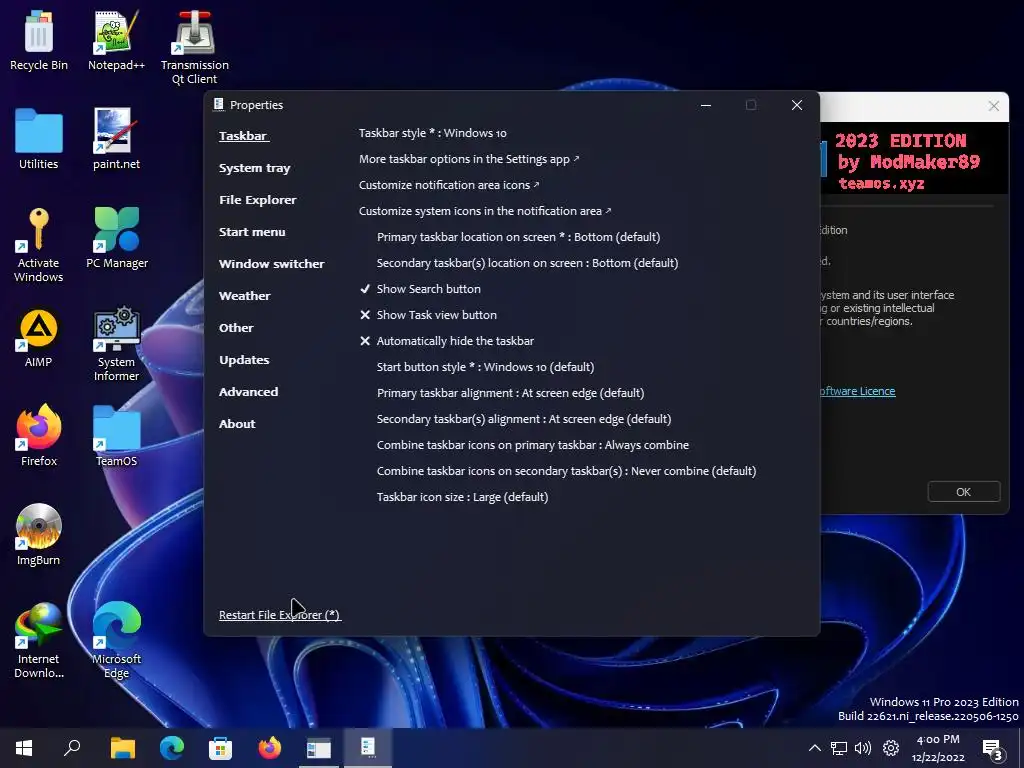The image size is (1024, 768).
Task: Open the Windows Start button
Action: coord(24,748)
